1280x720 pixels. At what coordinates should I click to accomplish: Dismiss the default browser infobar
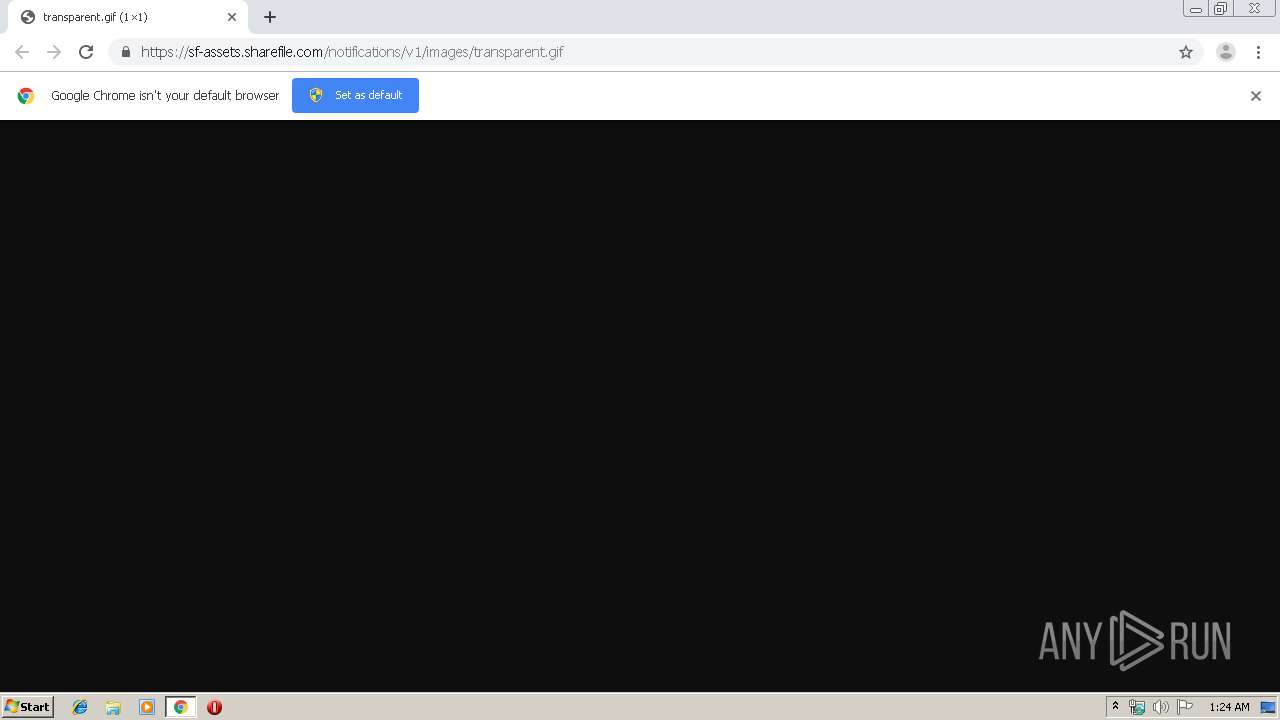(1256, 96)
